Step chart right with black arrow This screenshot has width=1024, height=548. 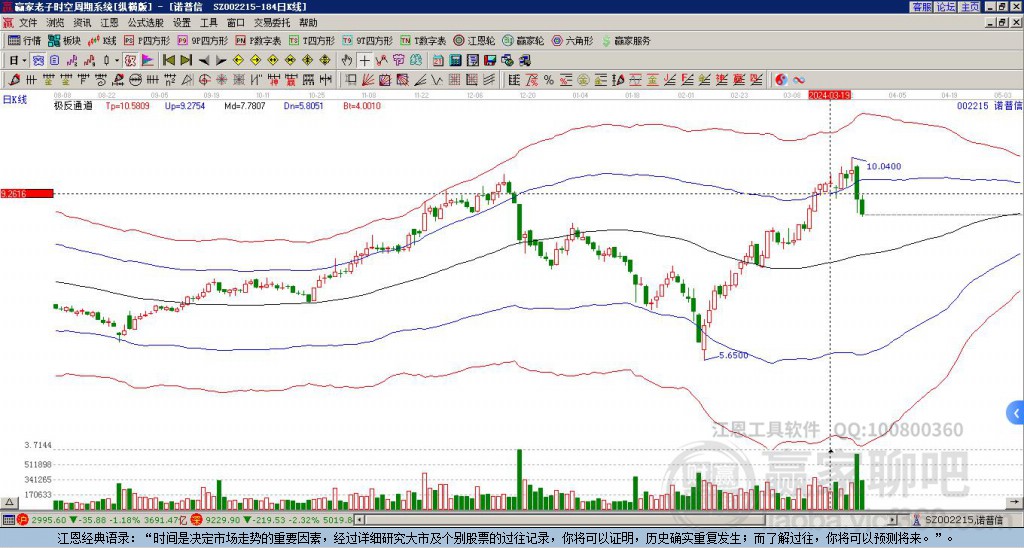click(221, 61)
